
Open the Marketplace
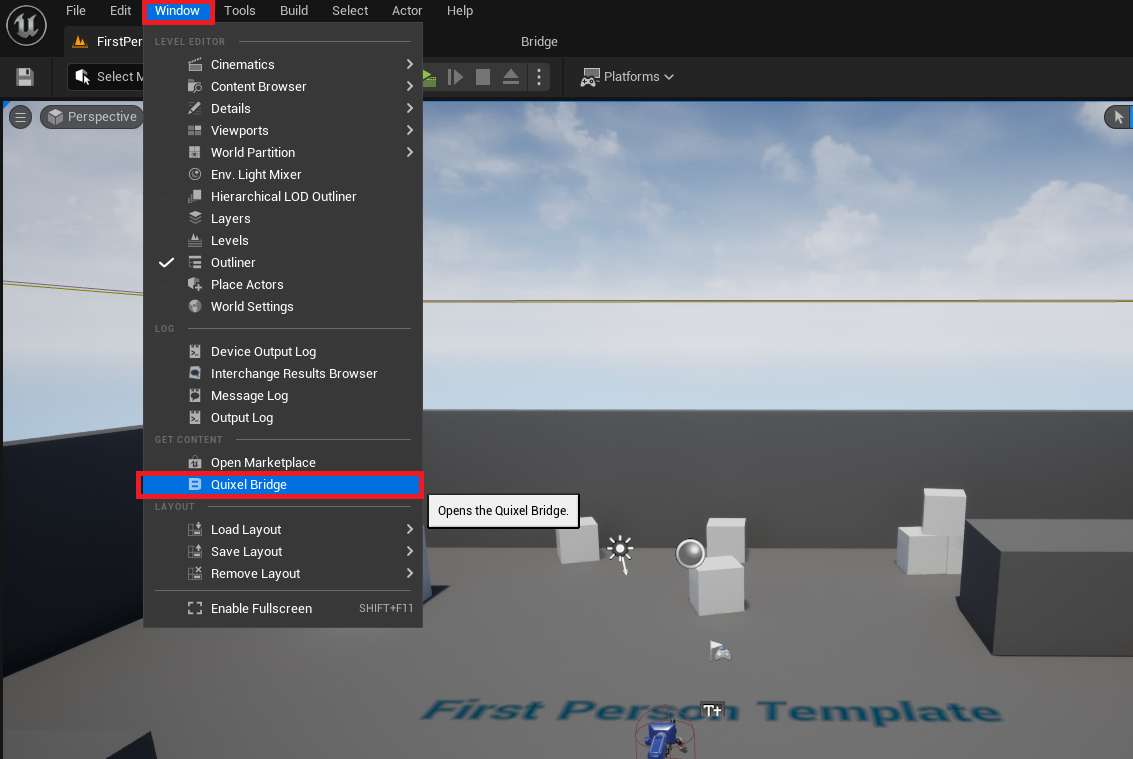coord(261,462)
